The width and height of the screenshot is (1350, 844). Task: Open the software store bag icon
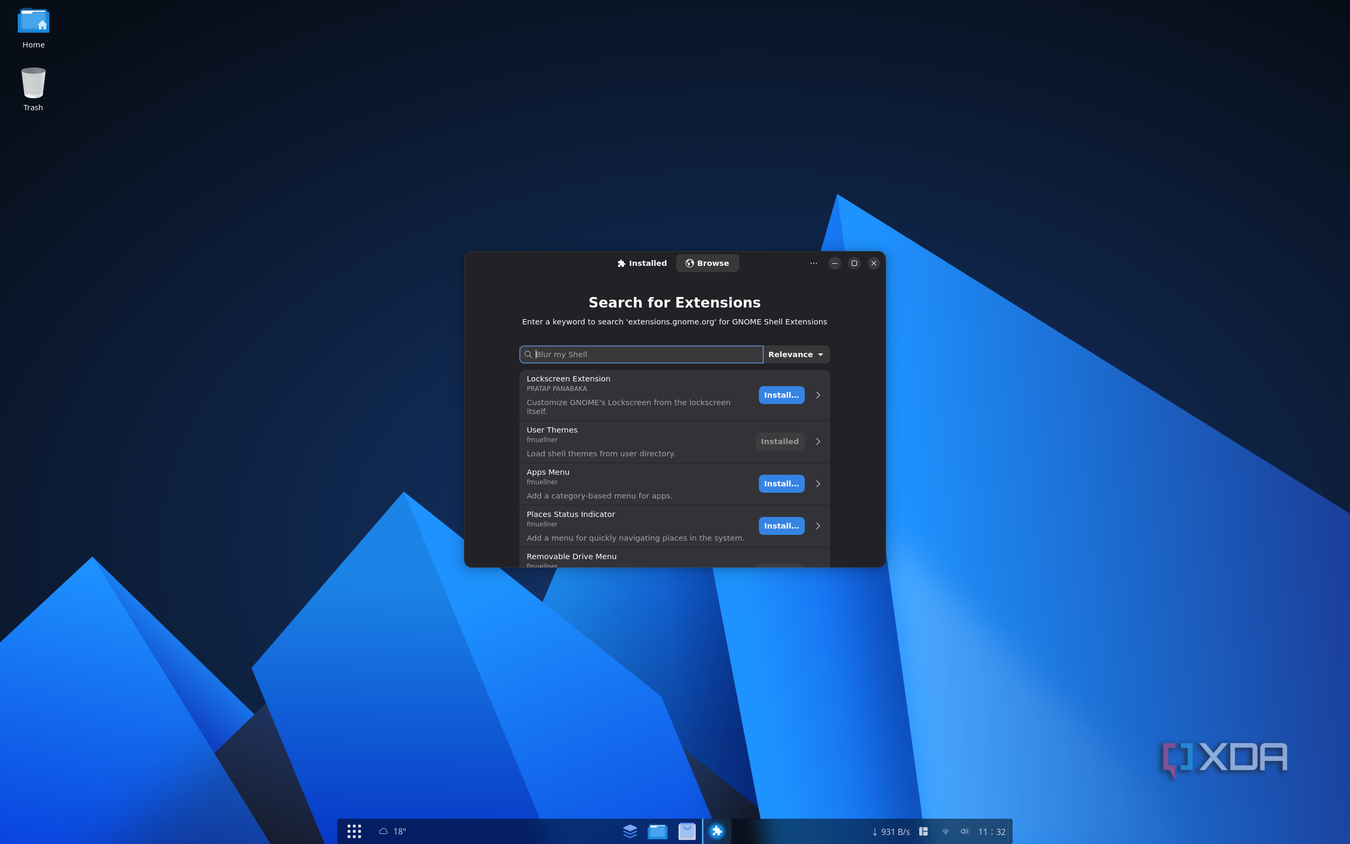point(687,831)
